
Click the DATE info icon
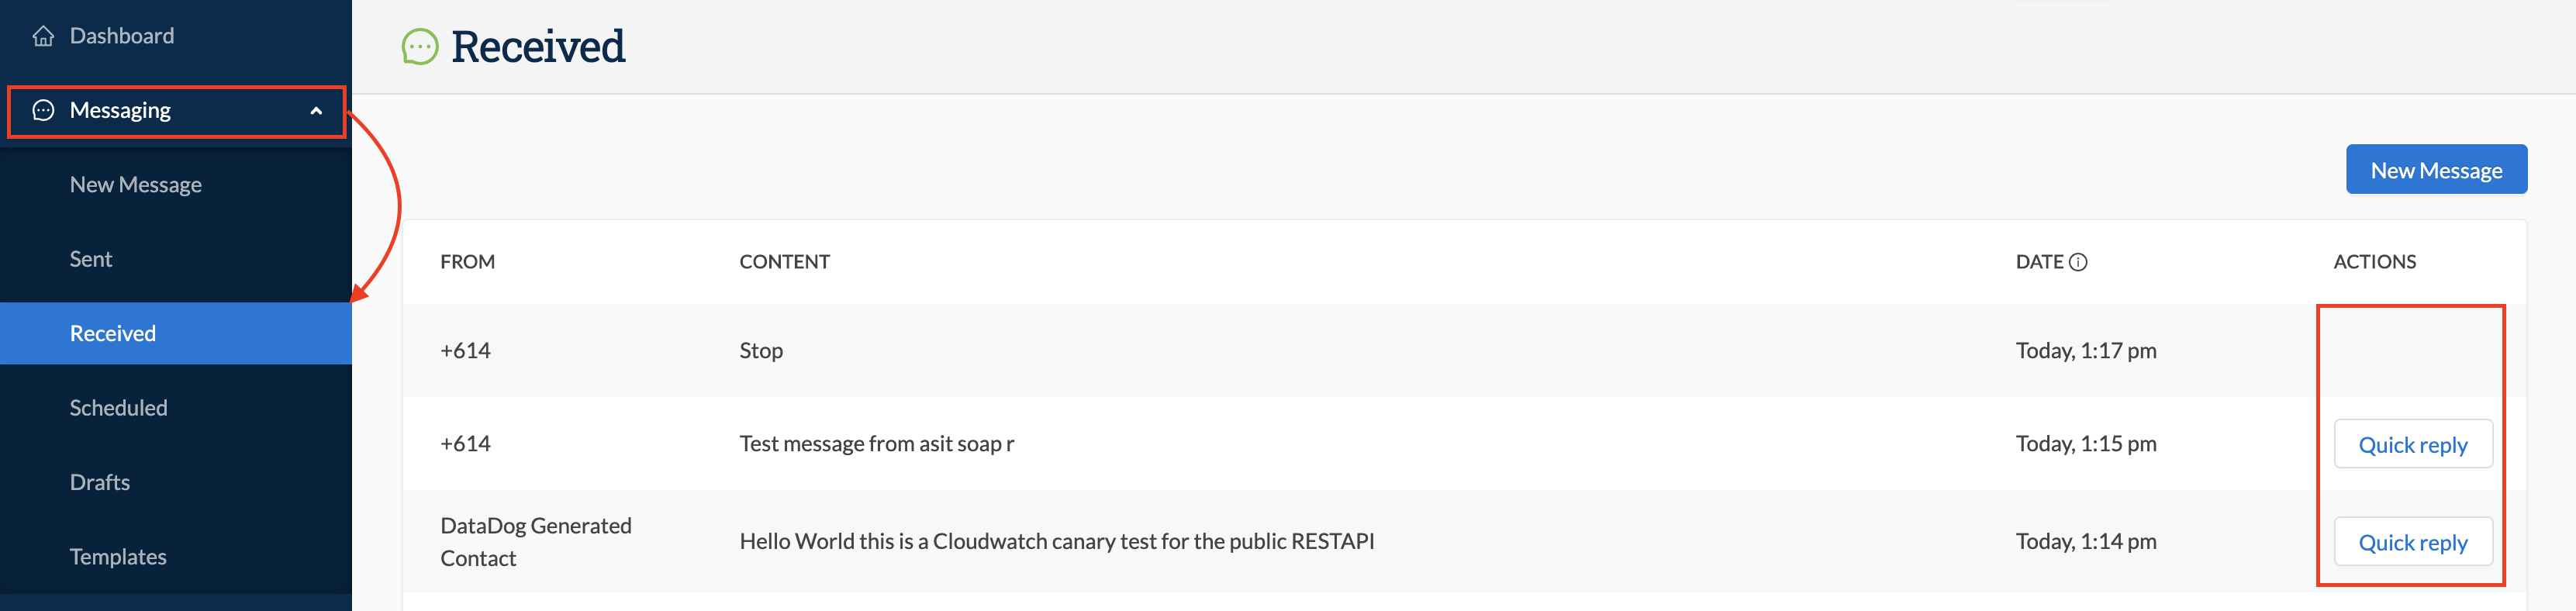[x=2078, y=262]
